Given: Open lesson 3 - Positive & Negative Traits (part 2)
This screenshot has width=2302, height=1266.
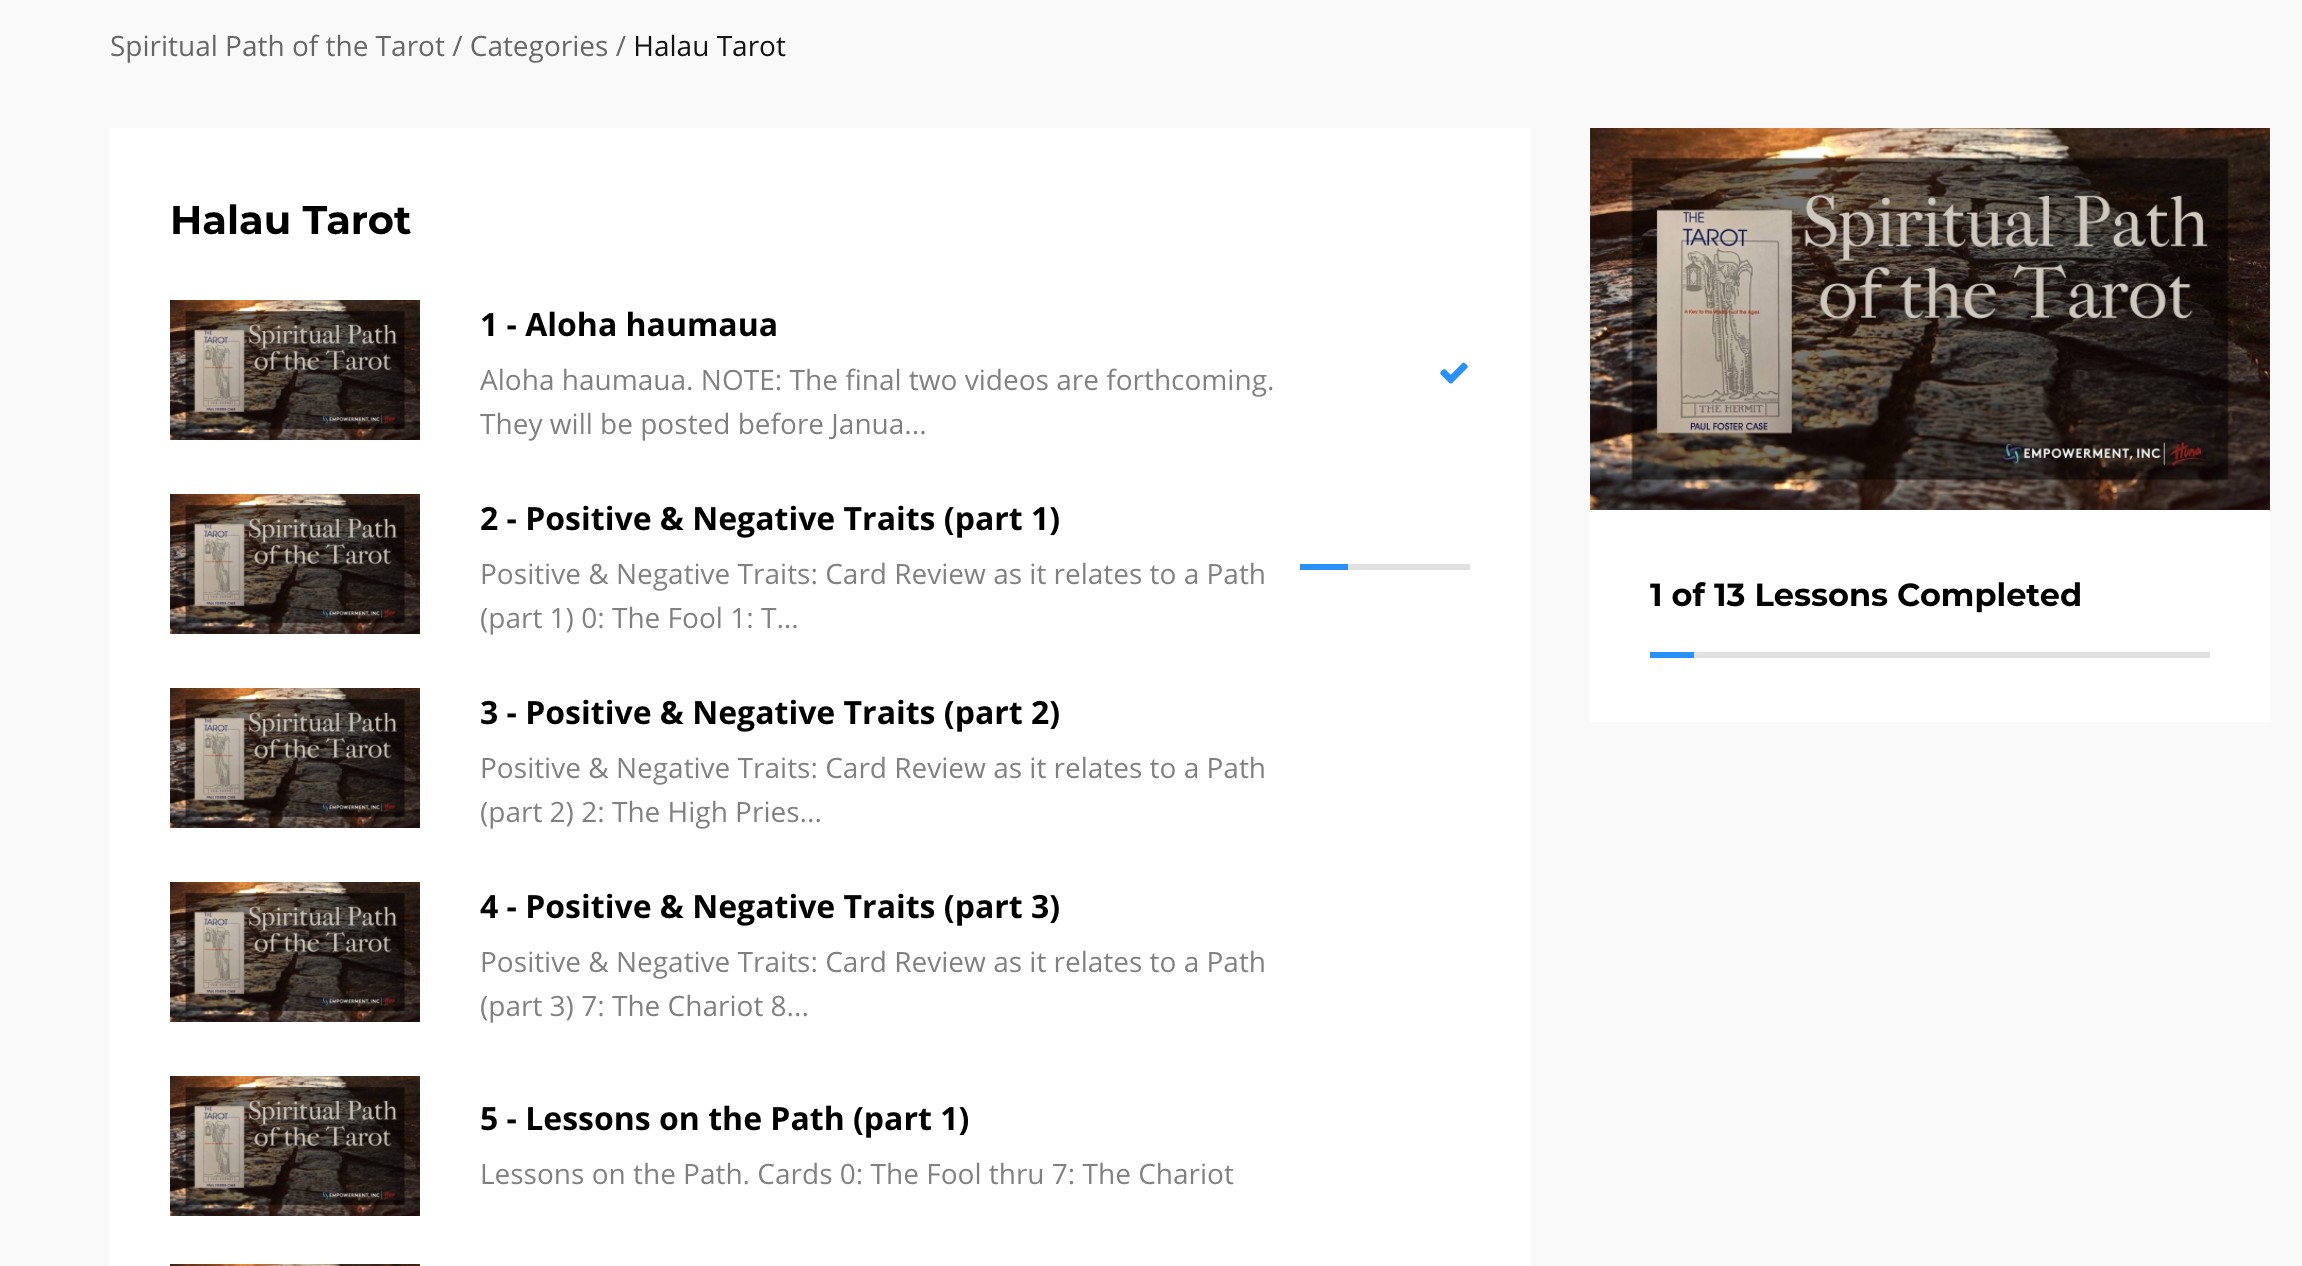Looking at the screenshot, I should [x=770, y=712].
